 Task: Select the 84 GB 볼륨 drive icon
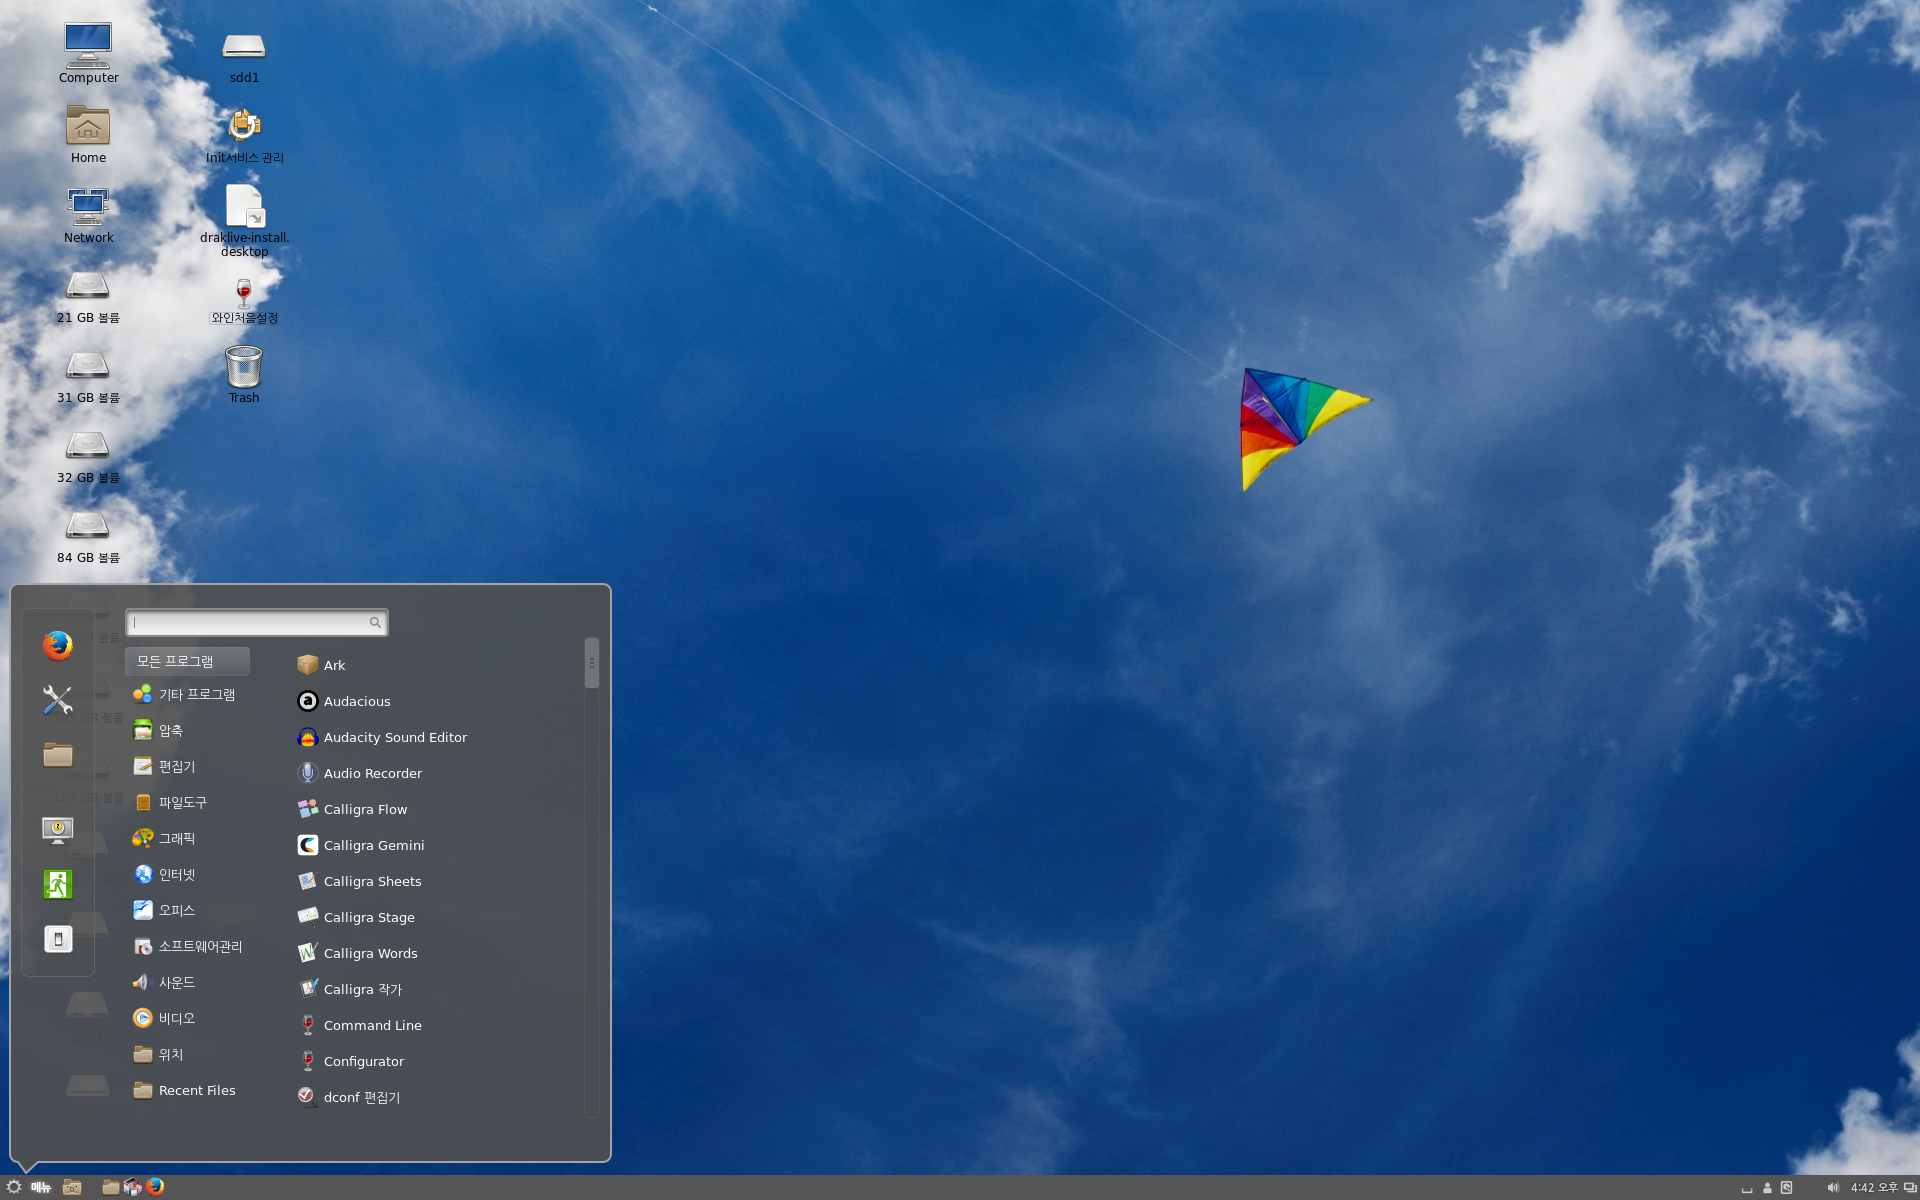[88, 536]
